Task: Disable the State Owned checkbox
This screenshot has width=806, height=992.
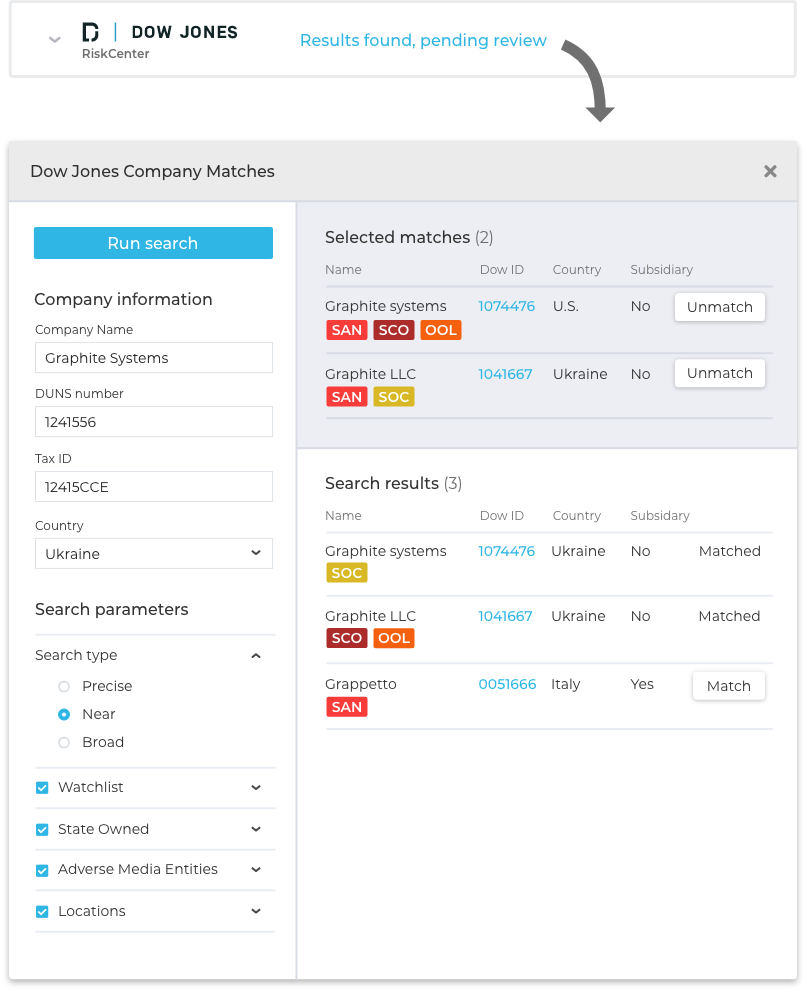Action: point(42,829)
